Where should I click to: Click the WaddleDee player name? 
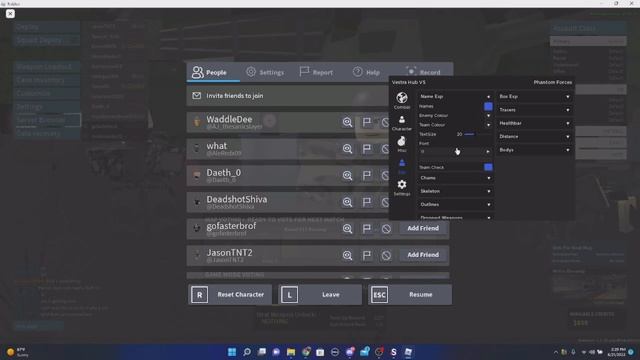(x=229, y=119)
